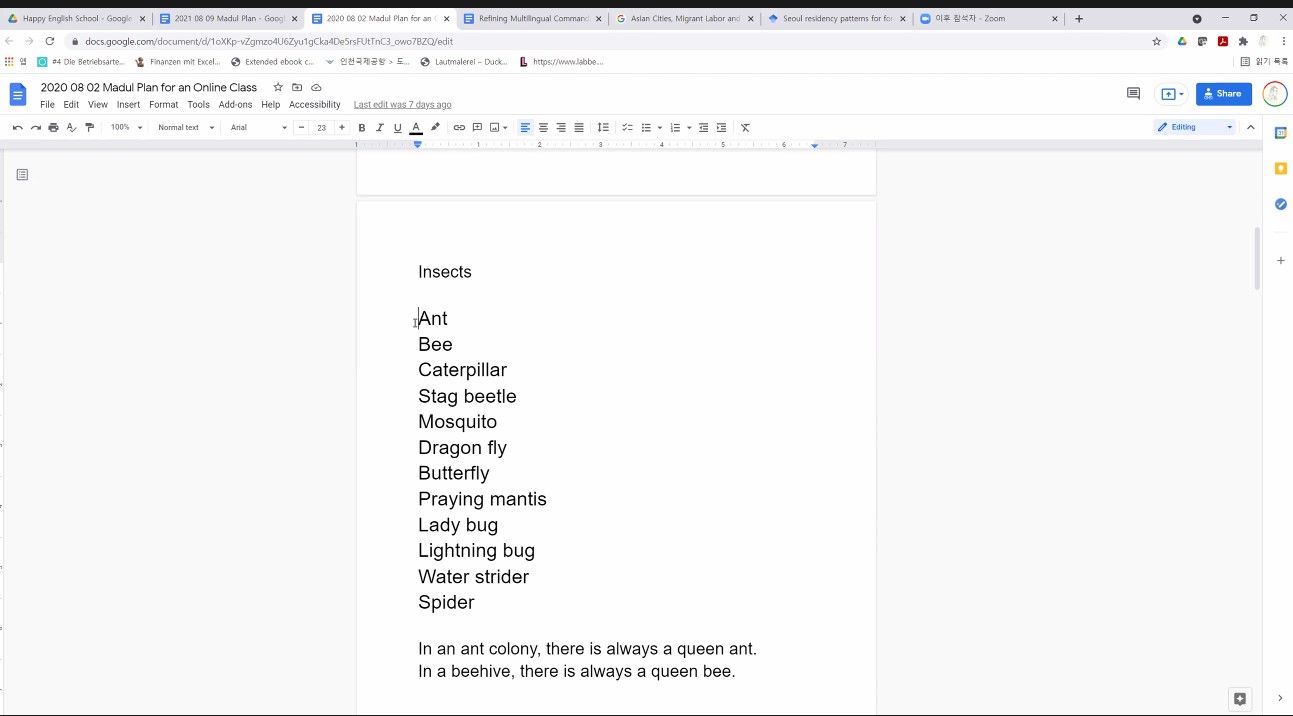
Task: Expand the Arial font dropdown
Action: point(258,128)
